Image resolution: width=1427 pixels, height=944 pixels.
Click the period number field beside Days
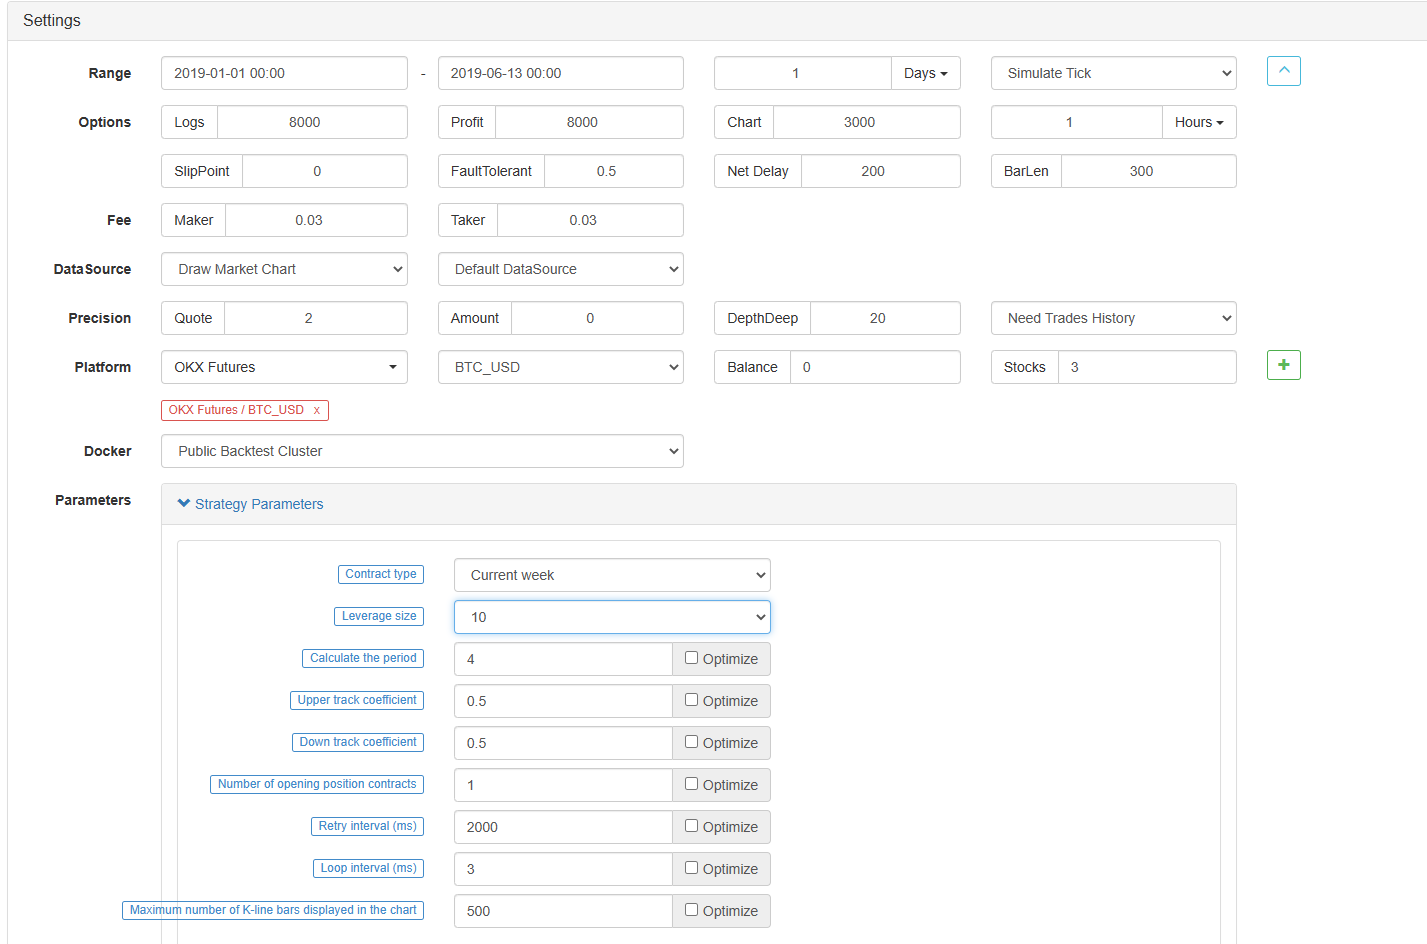click(x=802, y=73)
